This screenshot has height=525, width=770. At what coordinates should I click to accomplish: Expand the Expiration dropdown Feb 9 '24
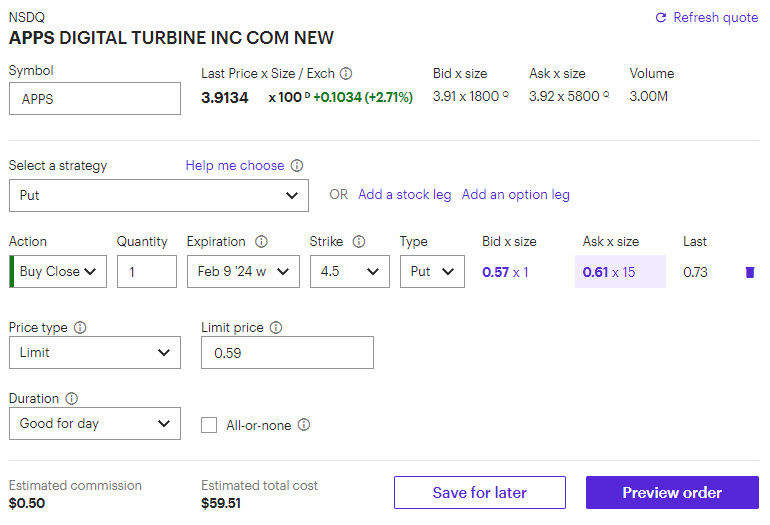click(243, 272)
